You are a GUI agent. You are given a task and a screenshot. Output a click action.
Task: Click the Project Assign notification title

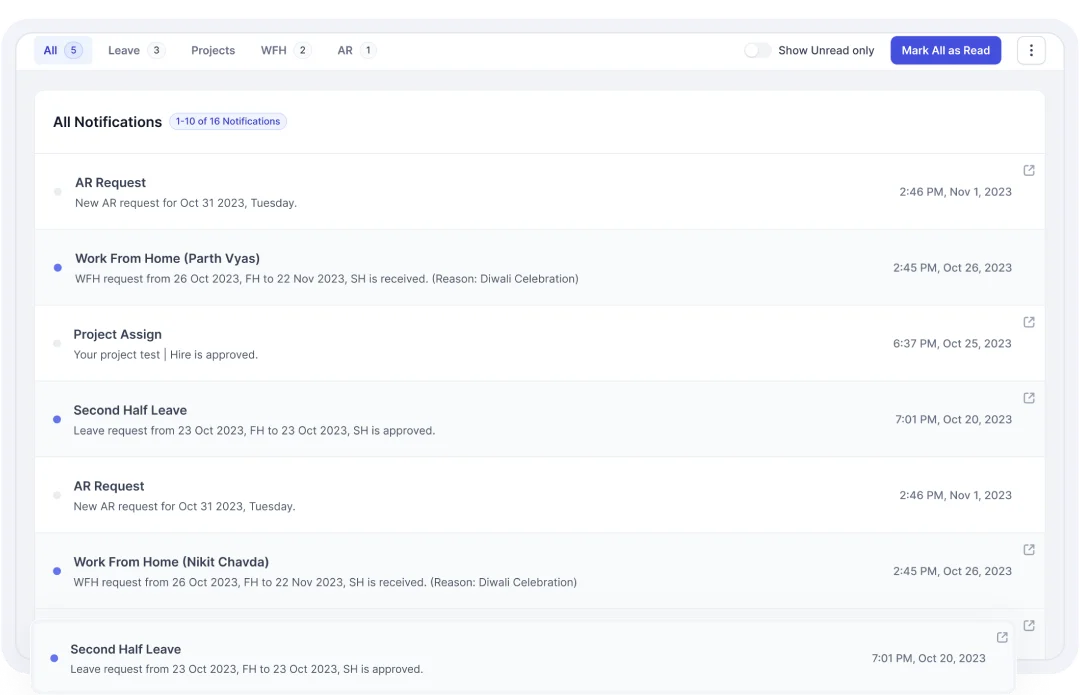(117, 334)
